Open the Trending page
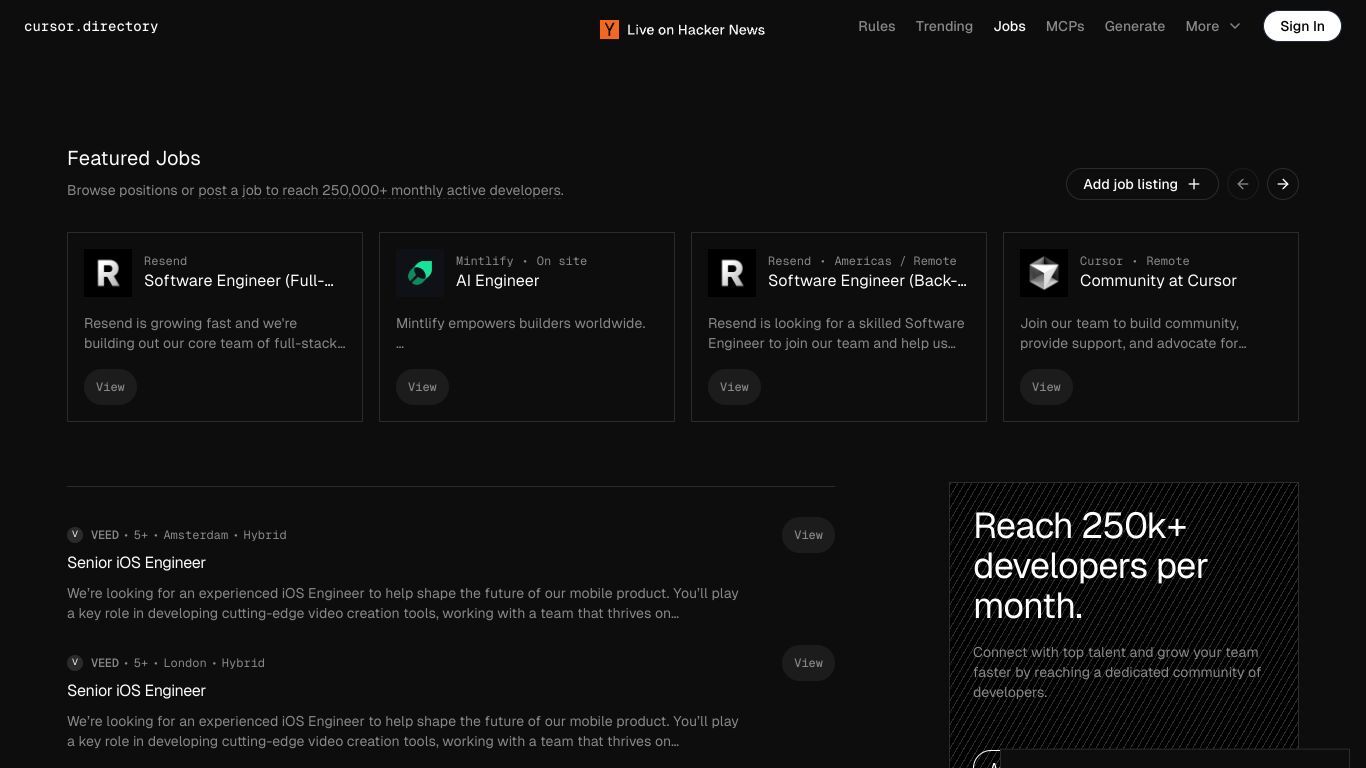 coord(944,26)
